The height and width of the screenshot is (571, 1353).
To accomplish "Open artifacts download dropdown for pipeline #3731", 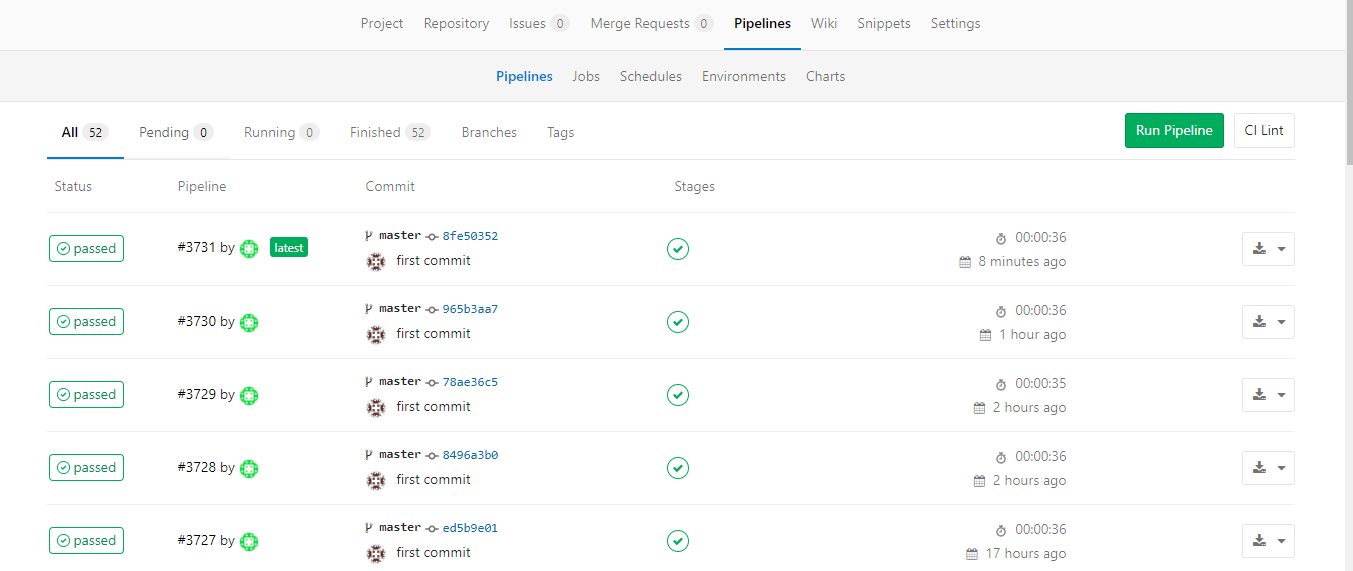I will click(x=1268, y=249).
